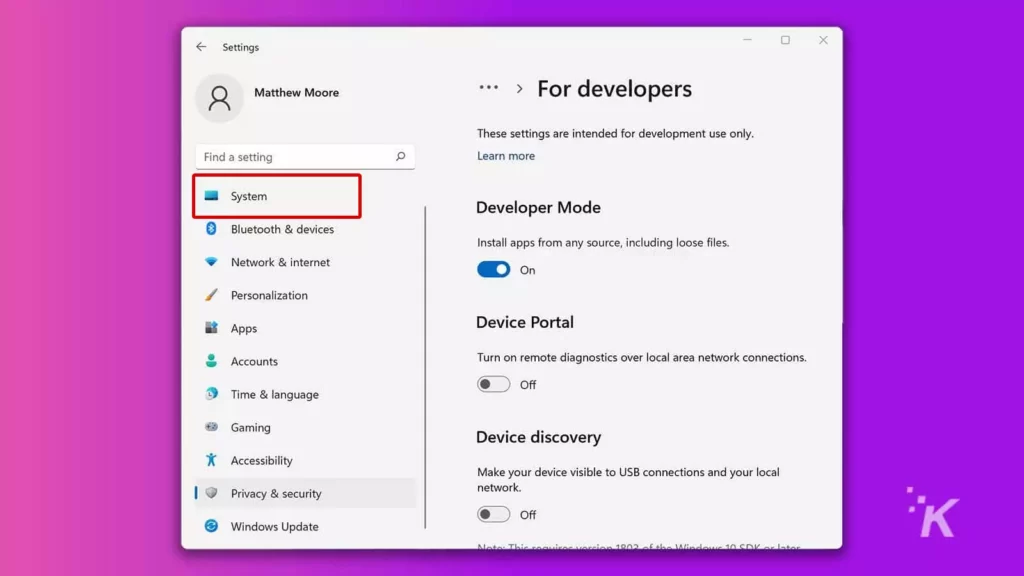Click the For developers page title

(x=614, y=89)
